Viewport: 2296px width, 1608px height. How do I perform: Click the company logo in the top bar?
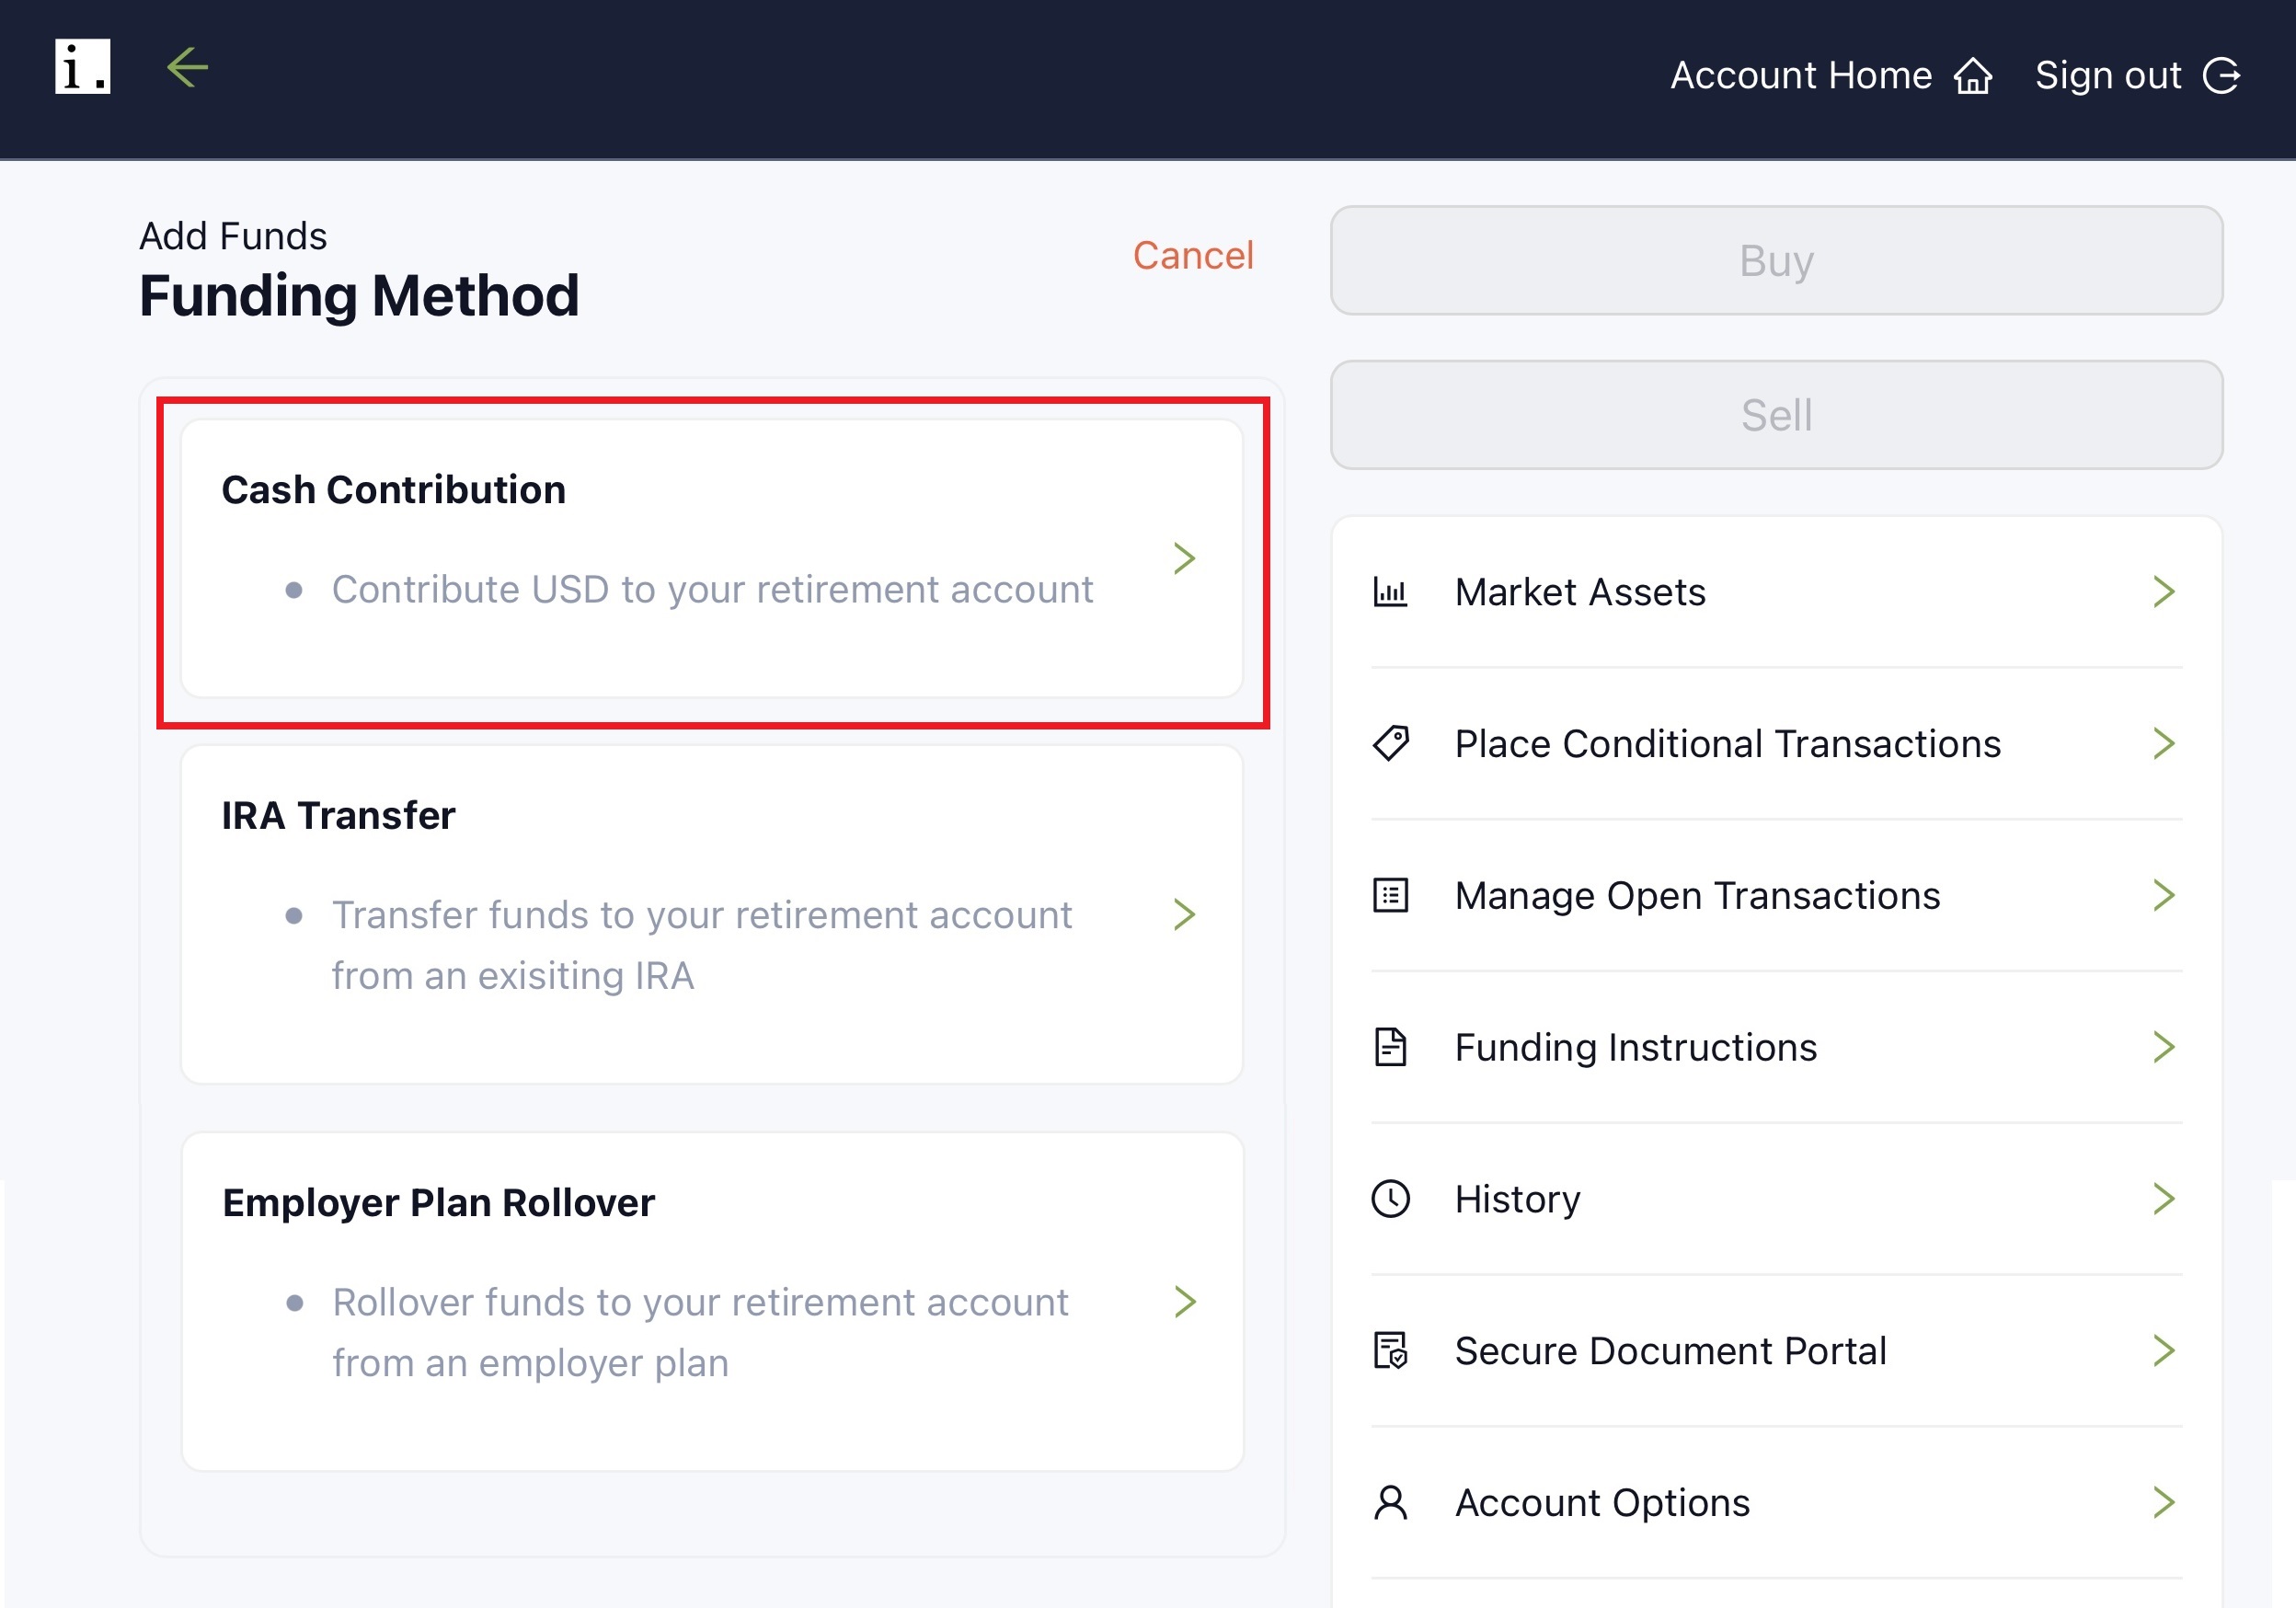(82, 69)
